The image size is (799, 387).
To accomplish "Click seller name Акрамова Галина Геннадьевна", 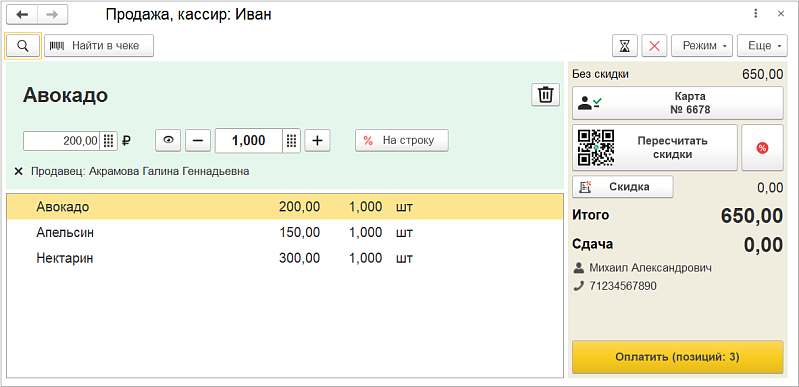I will coord(169,172).
